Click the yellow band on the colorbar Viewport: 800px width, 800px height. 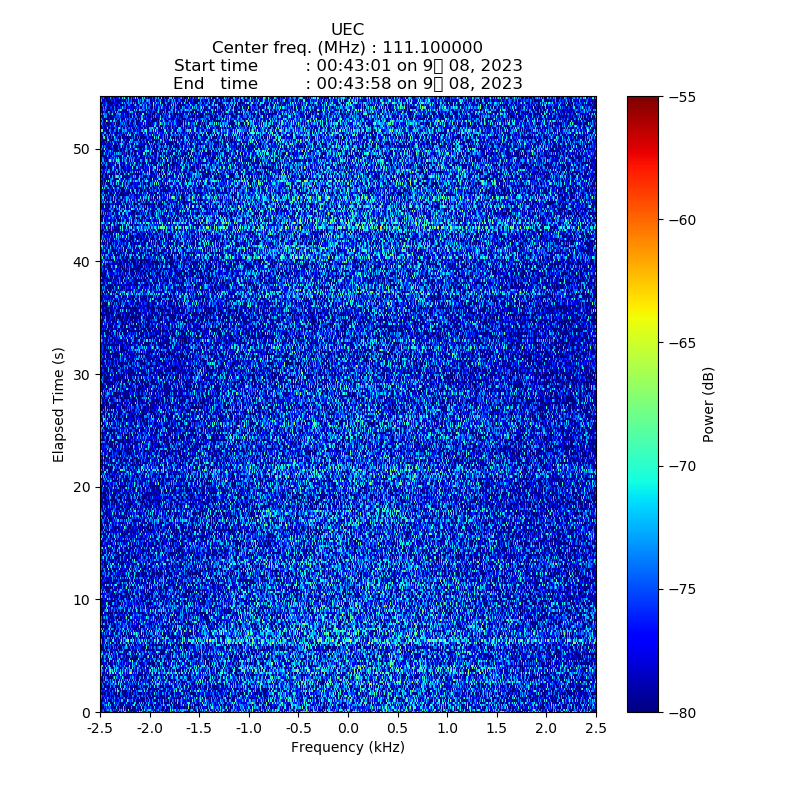(x=643, y=318)
